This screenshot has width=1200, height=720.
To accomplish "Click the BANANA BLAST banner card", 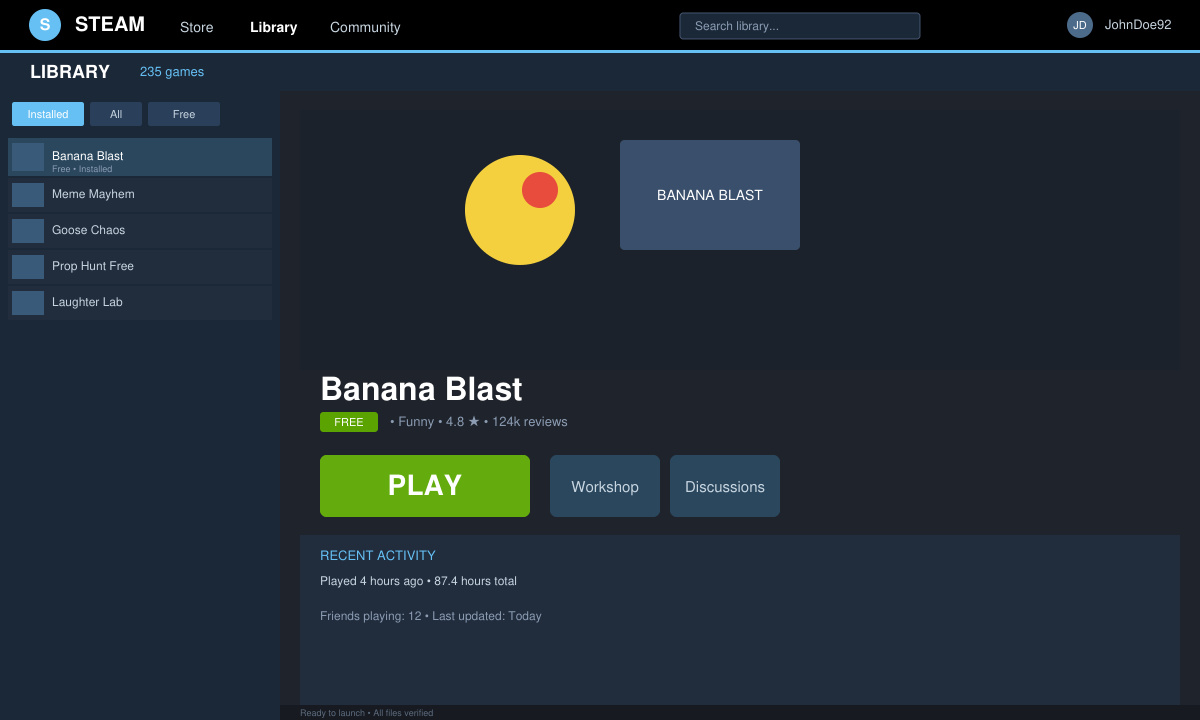I will (710, 195).
